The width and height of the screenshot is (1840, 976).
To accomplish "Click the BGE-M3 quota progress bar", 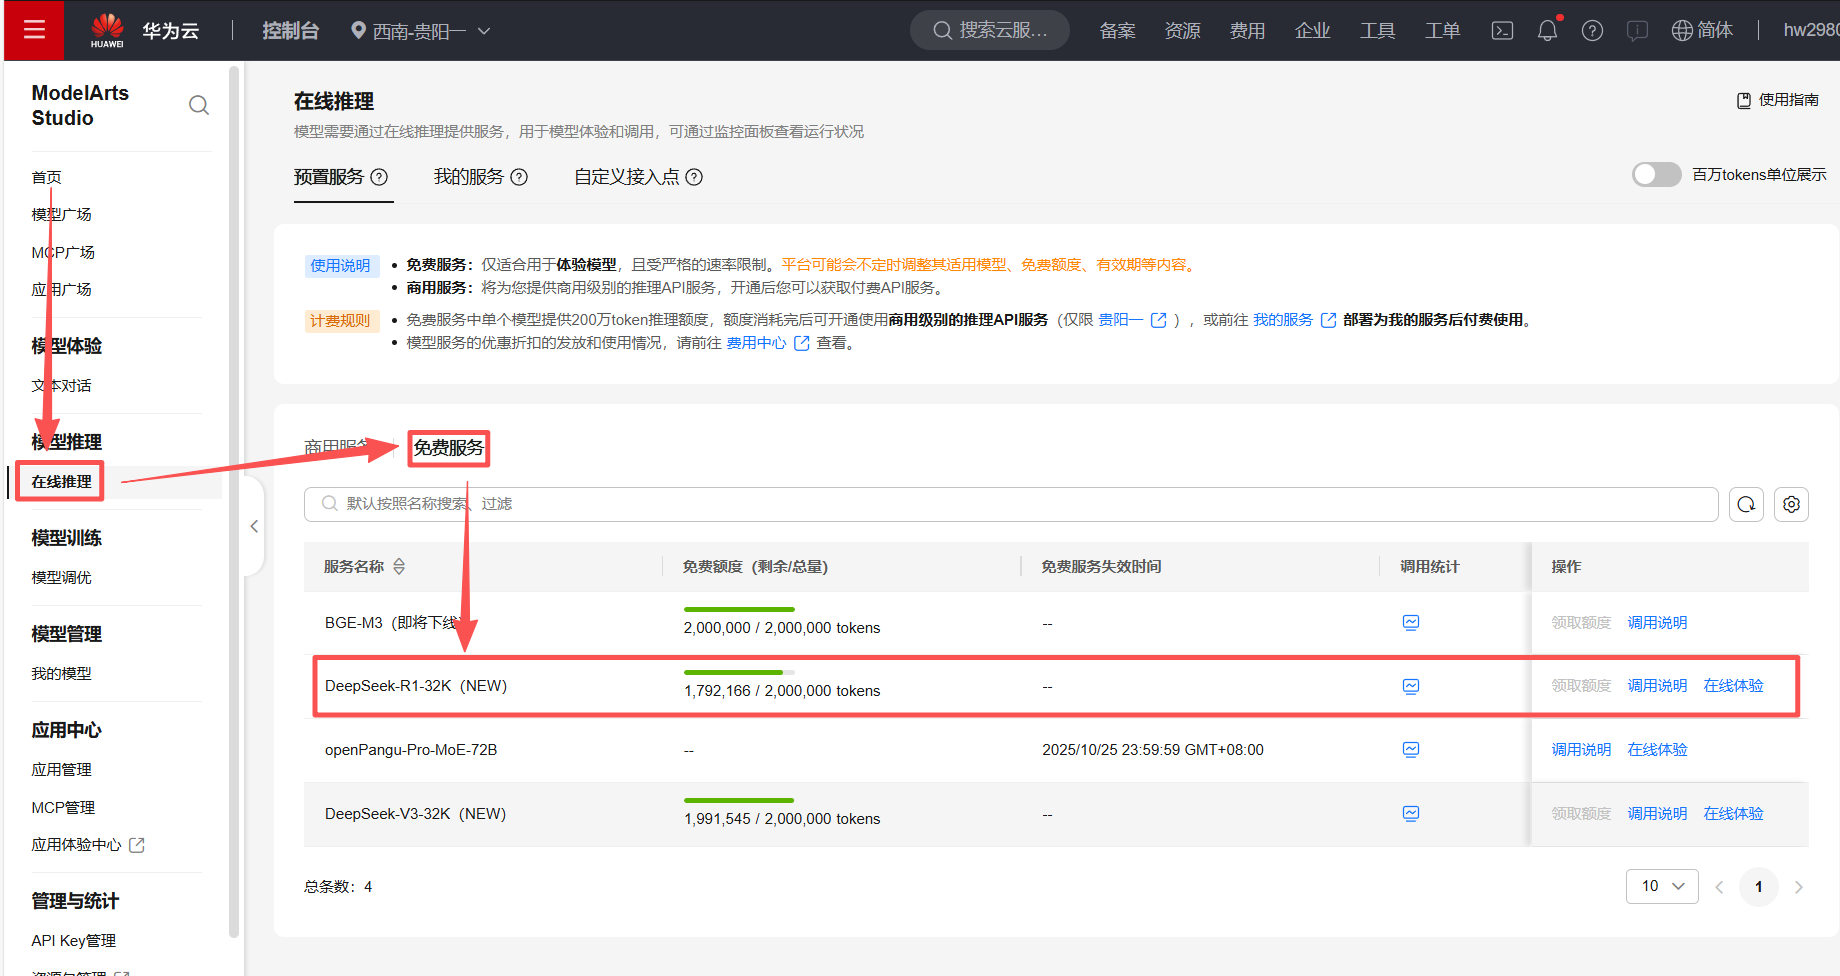I will (739, 609).
